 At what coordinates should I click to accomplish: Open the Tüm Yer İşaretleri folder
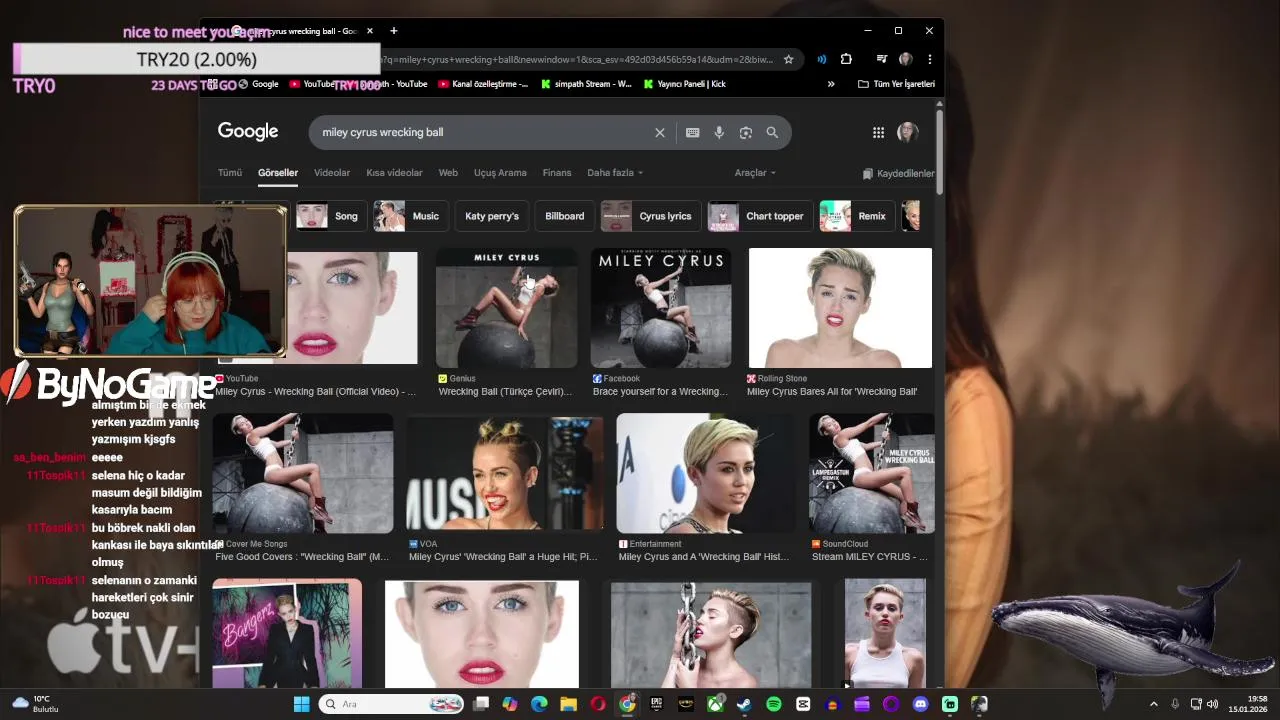pos(897,84)
